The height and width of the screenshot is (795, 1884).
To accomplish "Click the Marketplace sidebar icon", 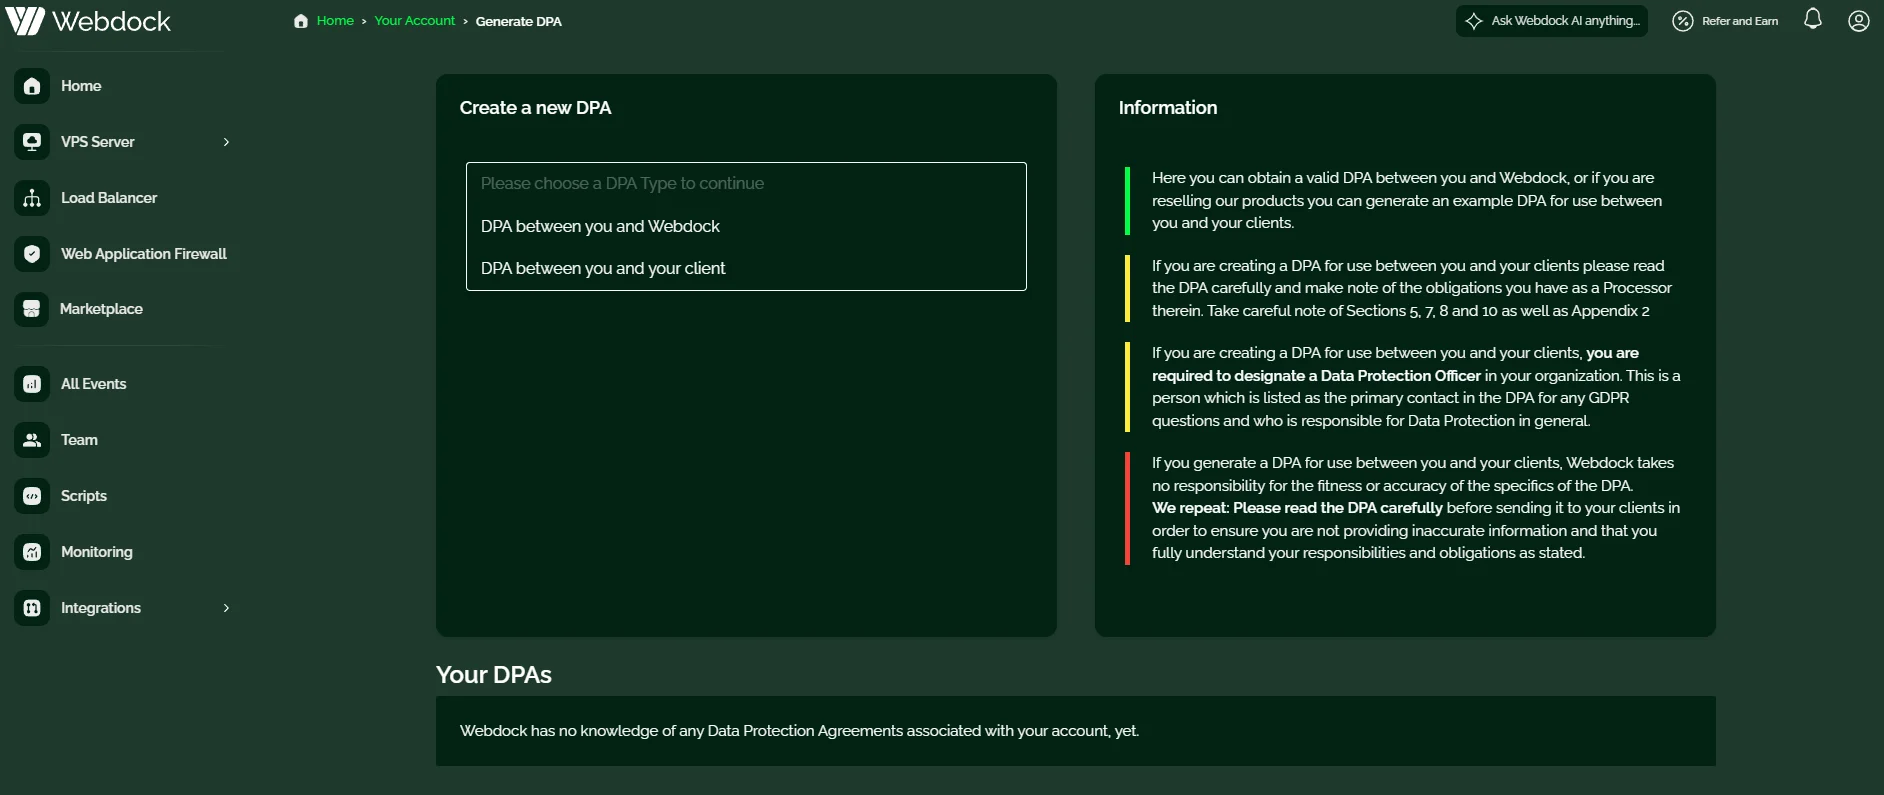I will pos(32,309).
